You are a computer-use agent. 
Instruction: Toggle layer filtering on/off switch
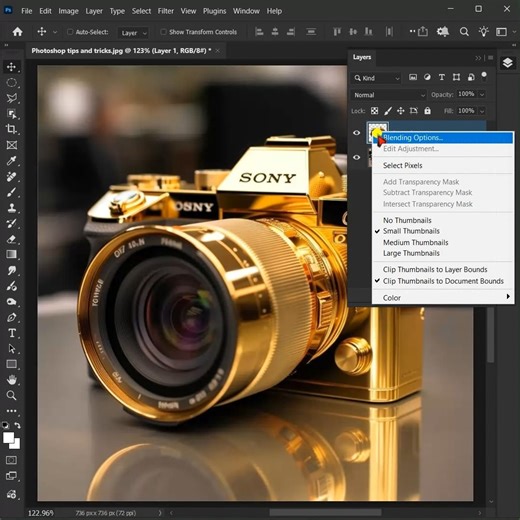pyautogui.click(x=484, y=76)
